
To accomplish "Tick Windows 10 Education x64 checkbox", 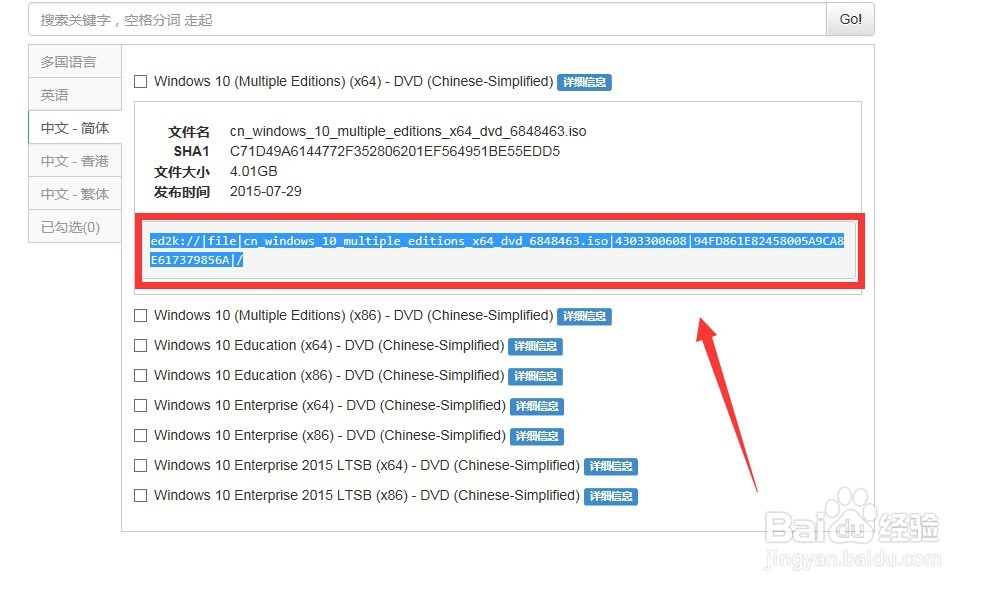I will 141,345.
